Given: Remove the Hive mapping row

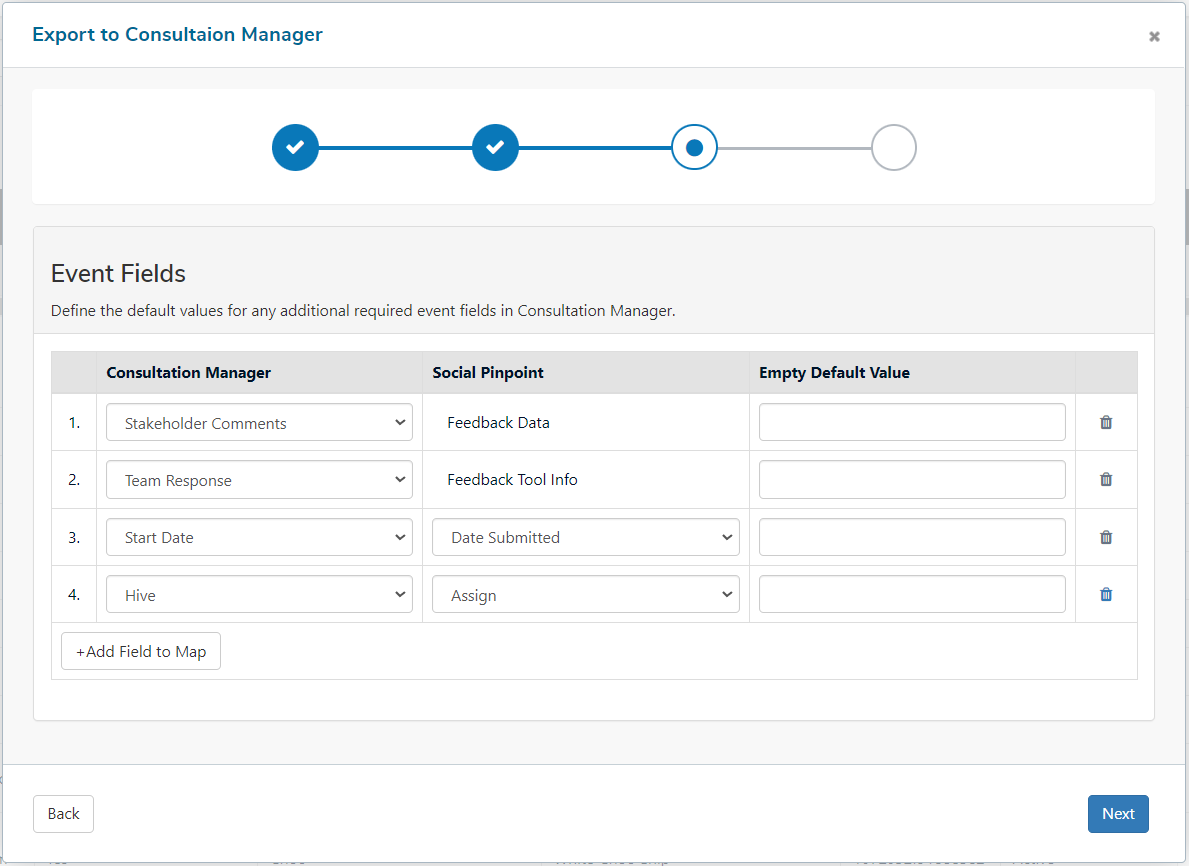Looking at the screenshot, I should [1106, 595].
